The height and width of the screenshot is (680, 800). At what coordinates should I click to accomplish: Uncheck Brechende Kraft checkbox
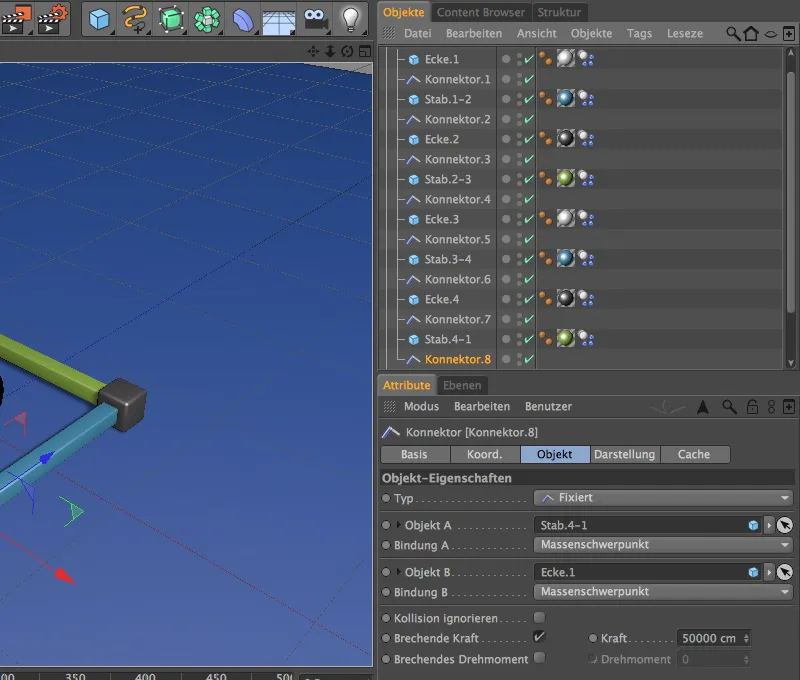tap(539, 637)
